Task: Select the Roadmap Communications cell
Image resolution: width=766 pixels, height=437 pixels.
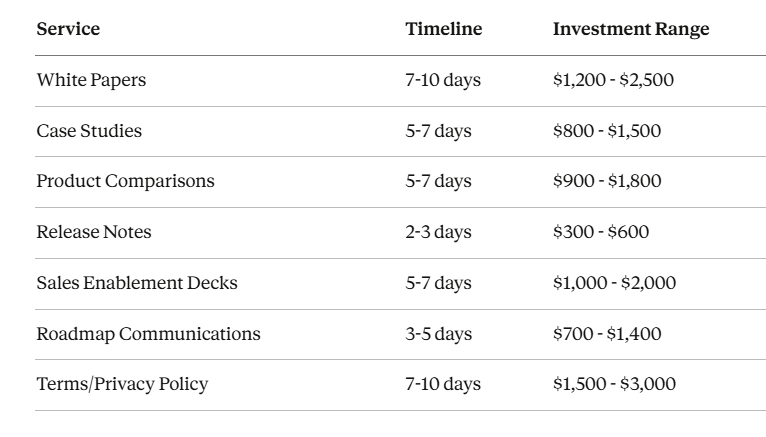Action: click(148, 334)
